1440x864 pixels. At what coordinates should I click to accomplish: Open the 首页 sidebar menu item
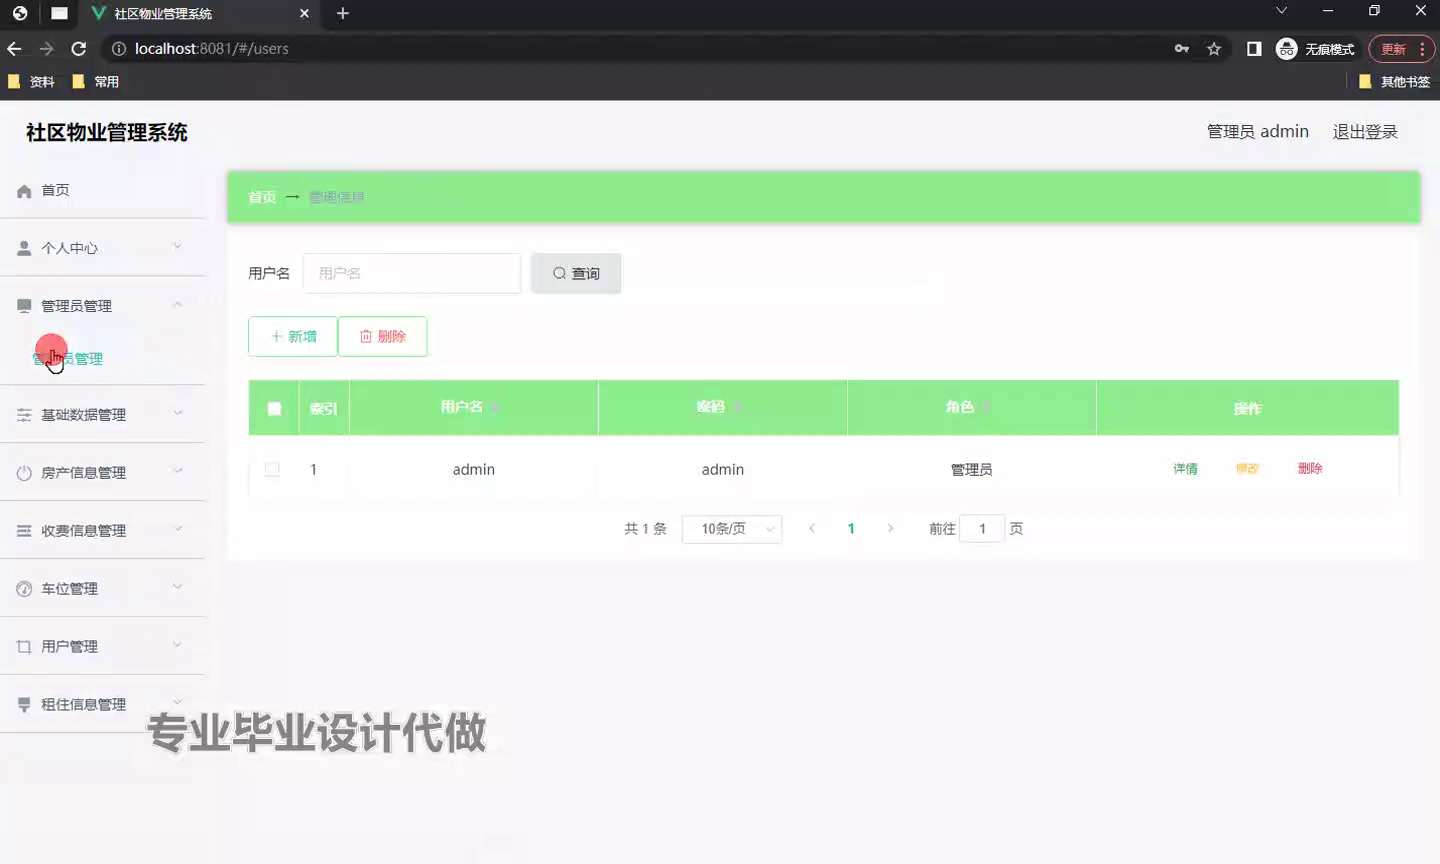click(x=102, y=190)
